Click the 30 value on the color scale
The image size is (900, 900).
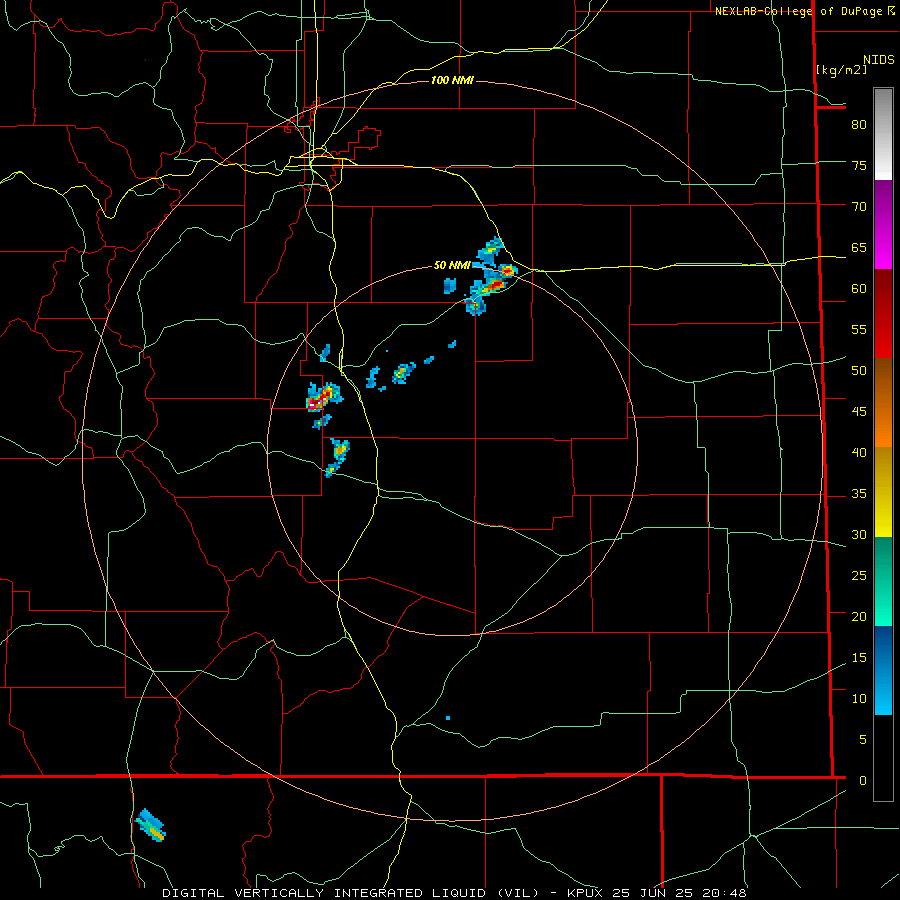click(x=859, y=534)
